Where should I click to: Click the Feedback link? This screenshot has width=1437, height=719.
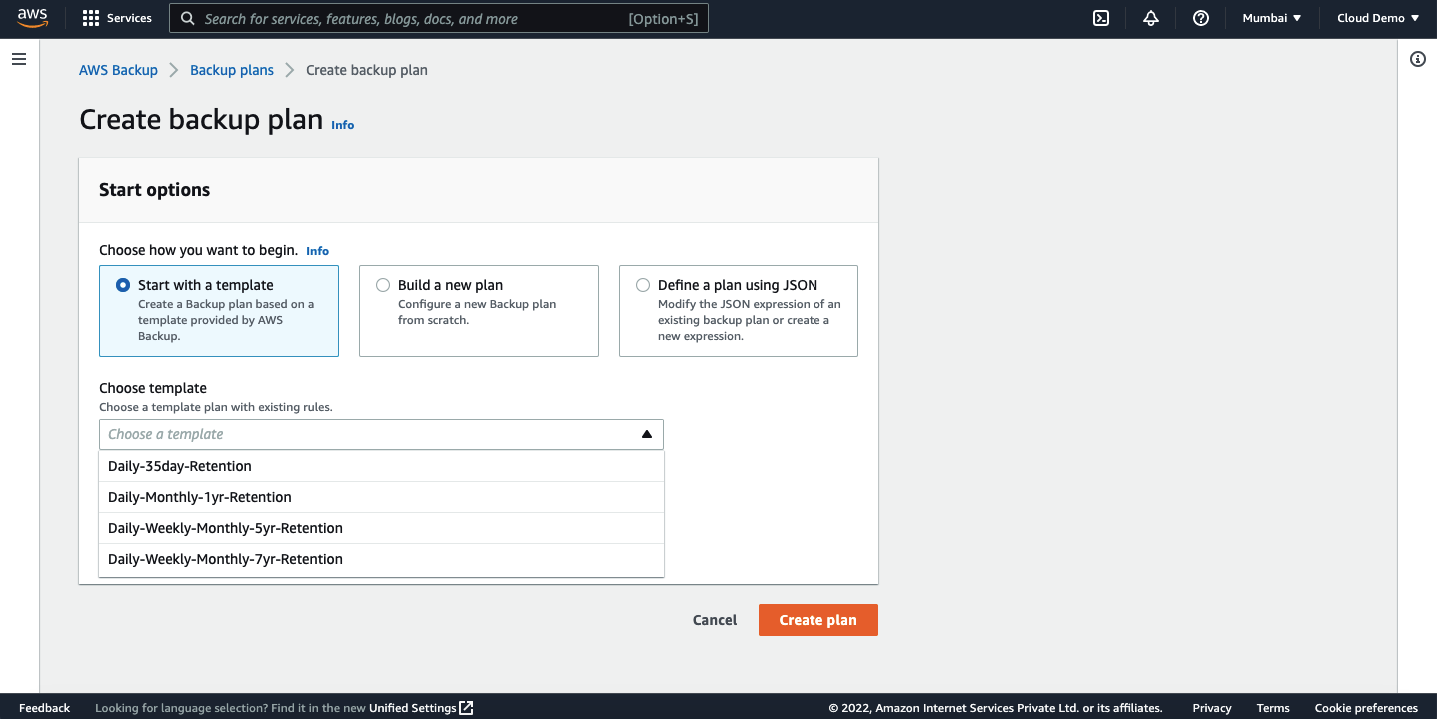click(x=45, y=708)
